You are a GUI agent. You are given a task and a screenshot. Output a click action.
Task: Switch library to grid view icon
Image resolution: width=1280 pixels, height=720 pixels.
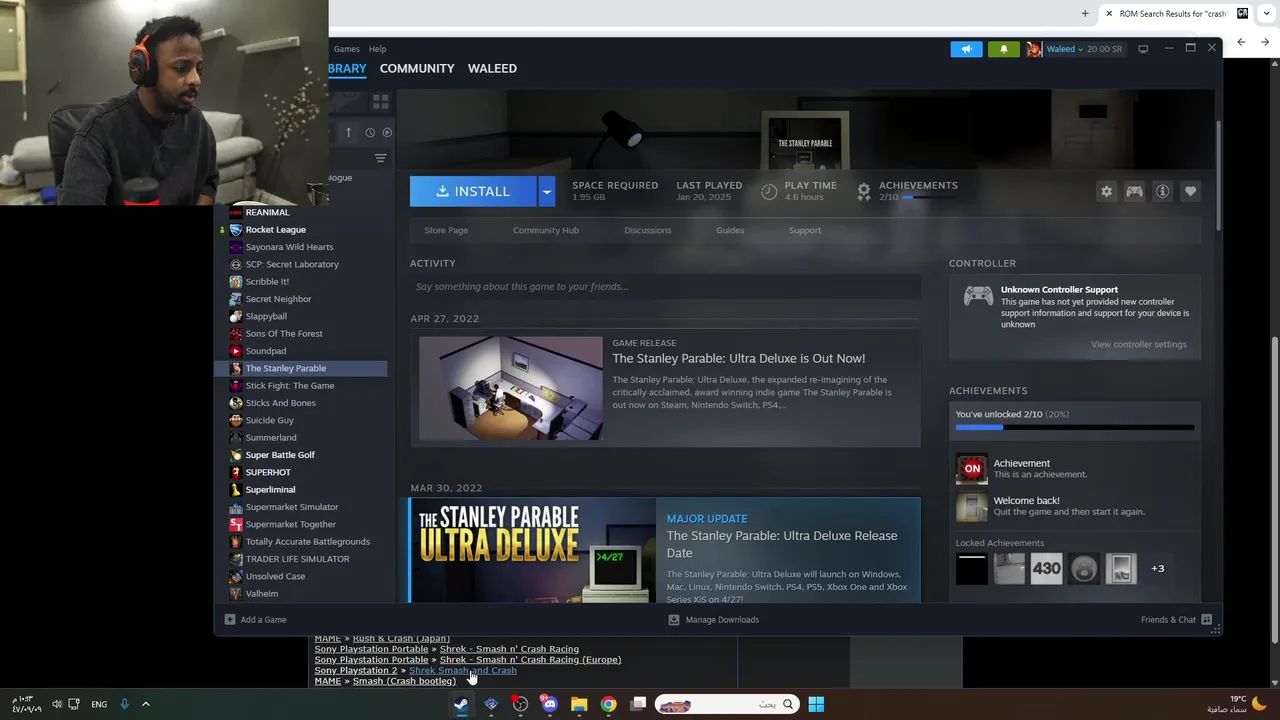pos(380,102)
